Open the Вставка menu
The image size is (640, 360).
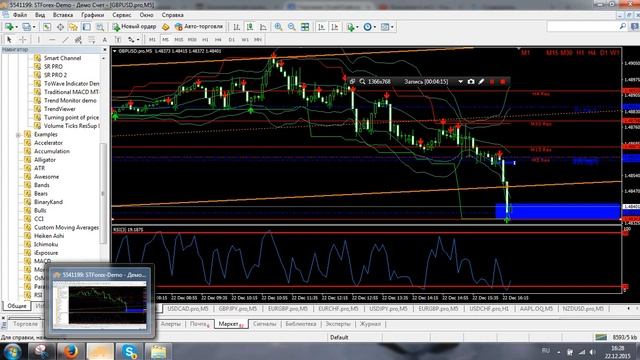tap(63, 15)
